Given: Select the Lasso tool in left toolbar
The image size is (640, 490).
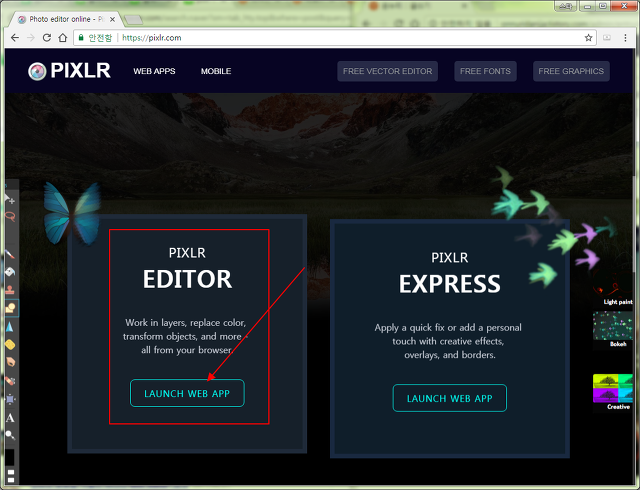Looking at the screenshot, I should pyautogui.click(x=10, y=216).
